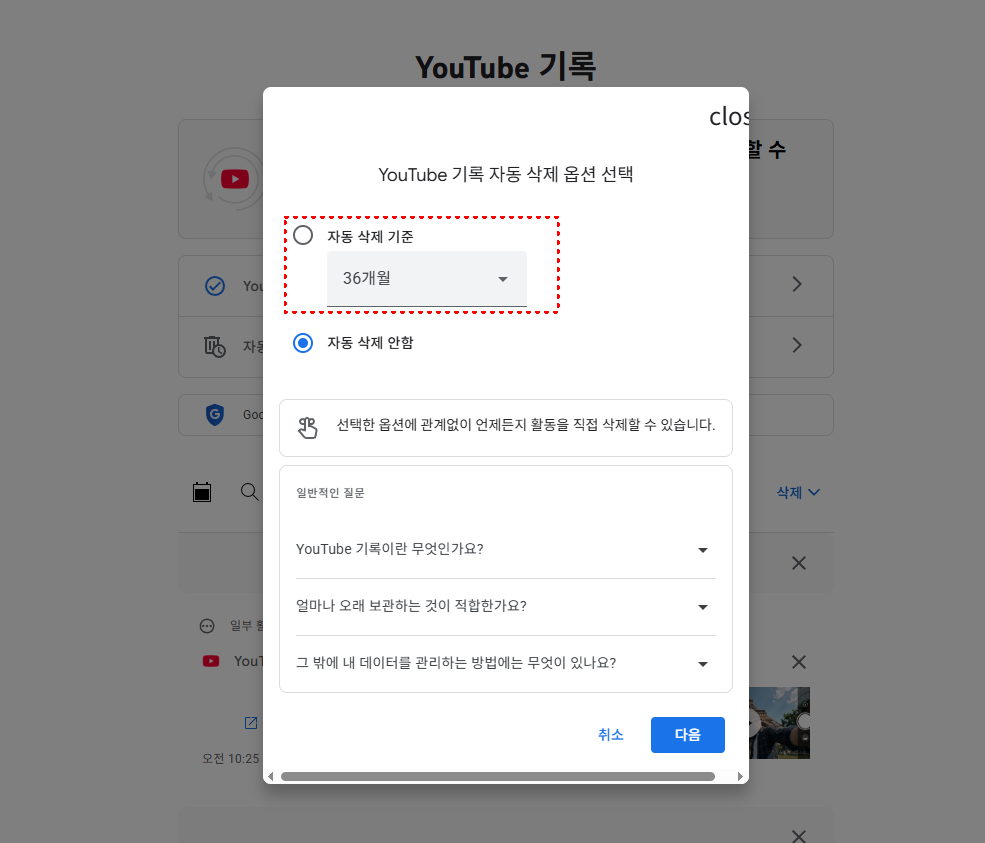Click the scrollbar right arrow
The height and width of the screenshot is (843, 985).
(740, 776)
